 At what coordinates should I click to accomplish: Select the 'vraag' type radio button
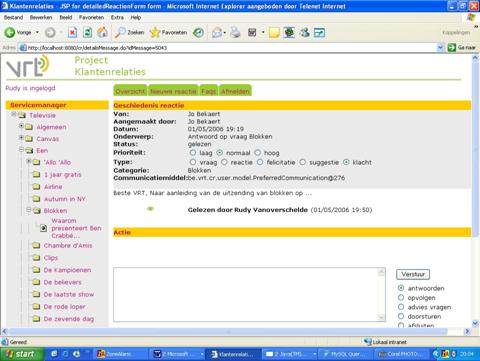(193, 162)
